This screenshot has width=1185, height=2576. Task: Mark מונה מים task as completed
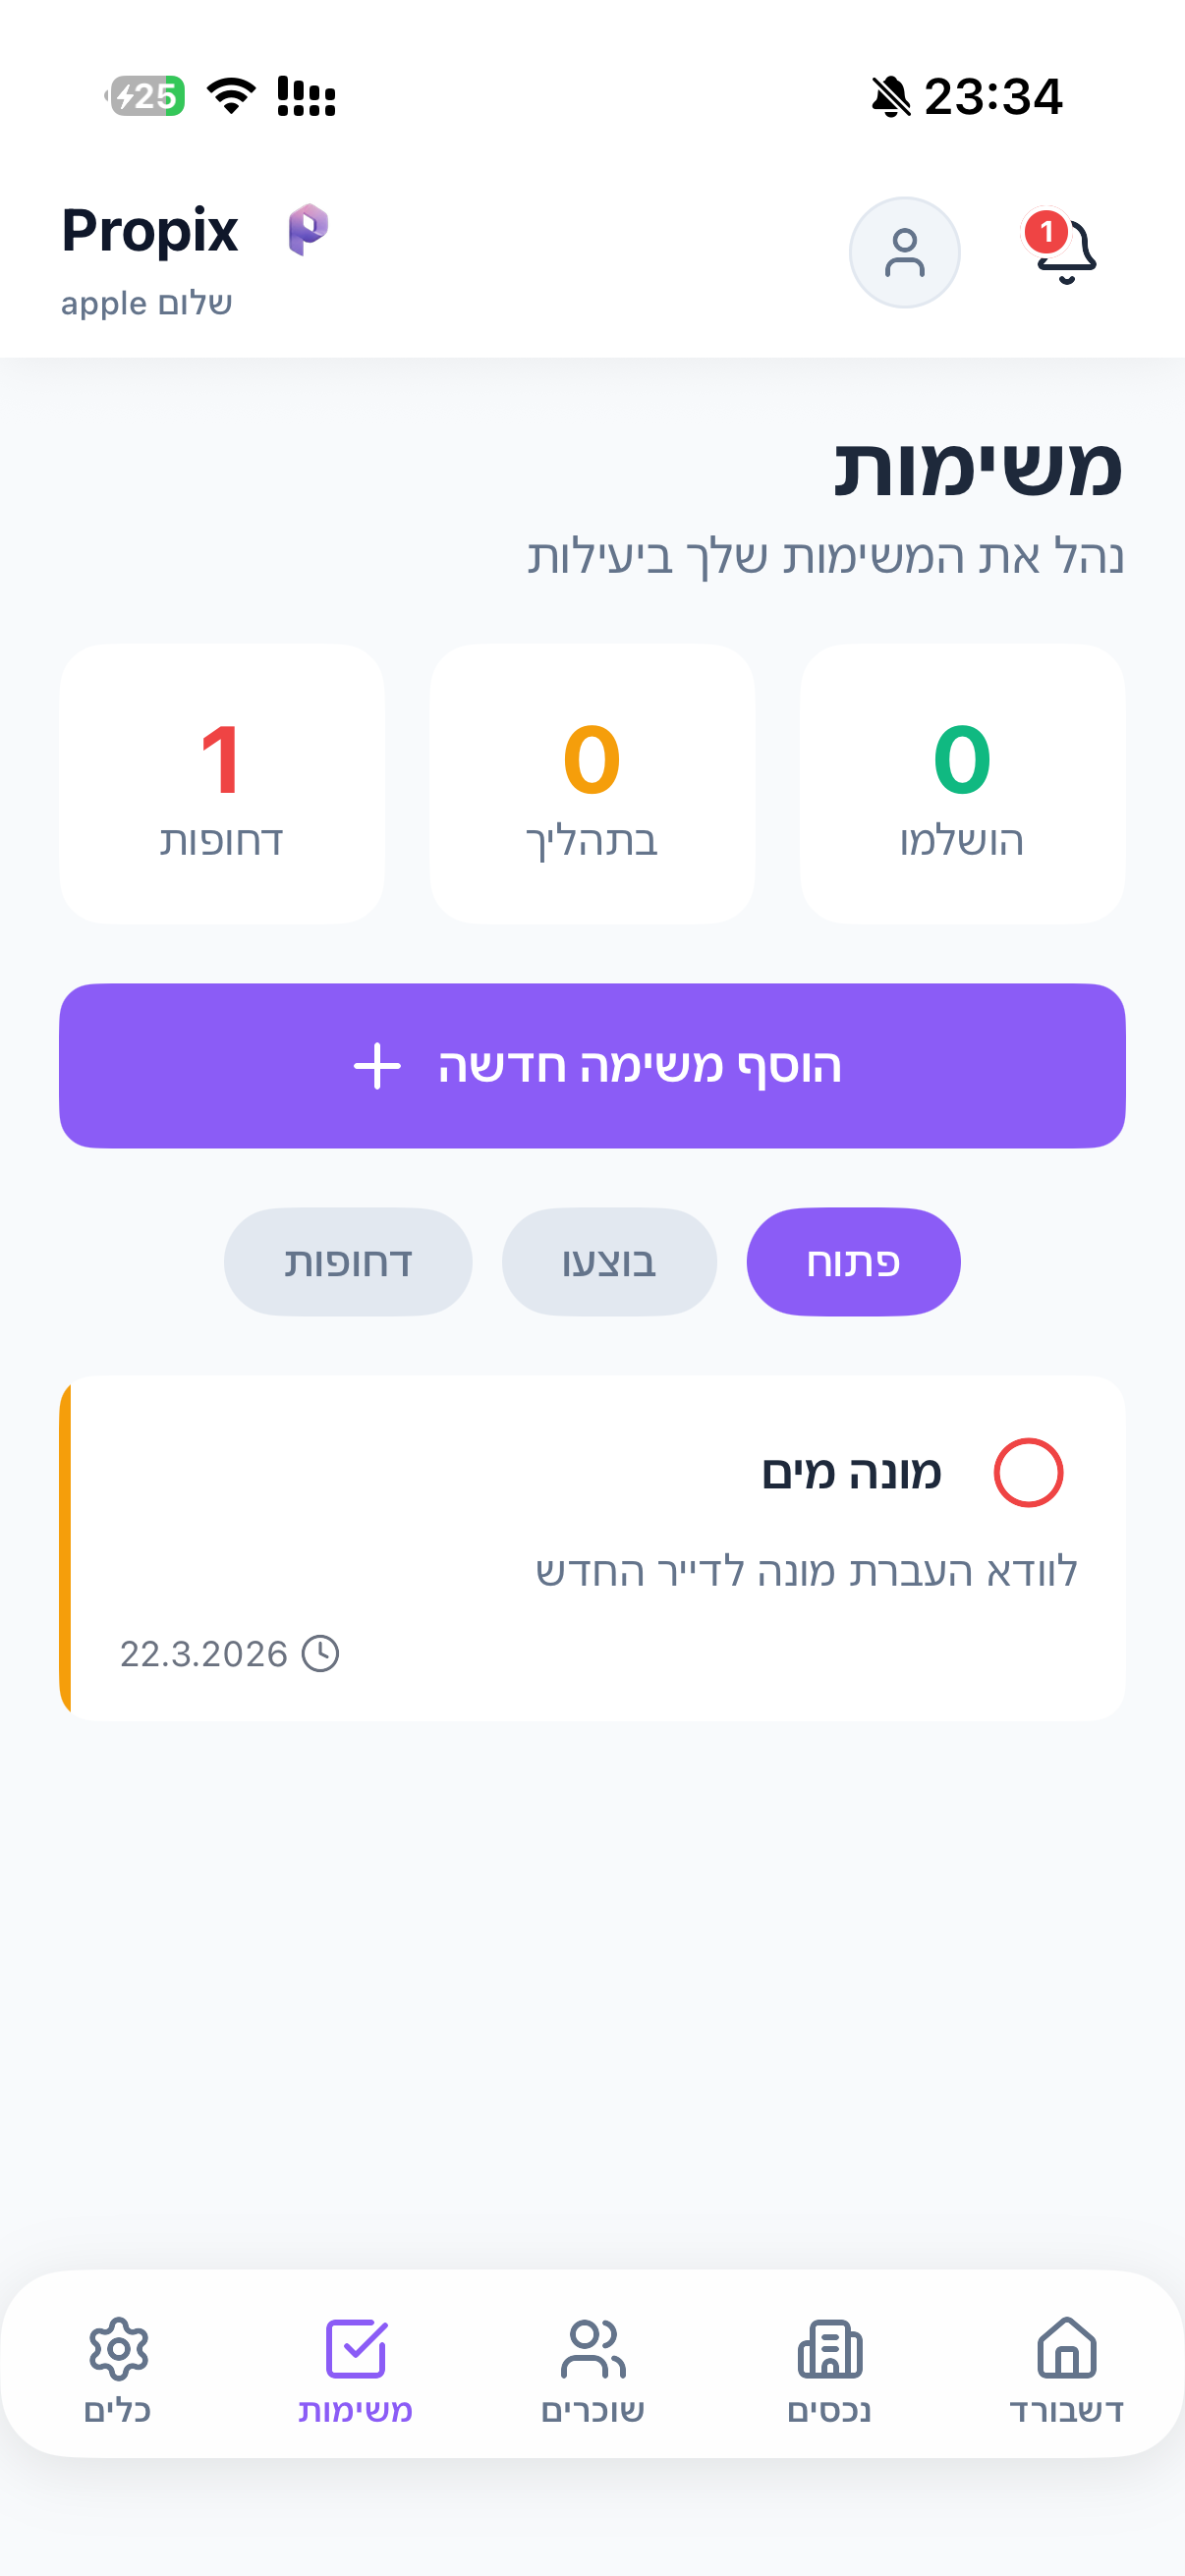[x=1027, y=1472]
